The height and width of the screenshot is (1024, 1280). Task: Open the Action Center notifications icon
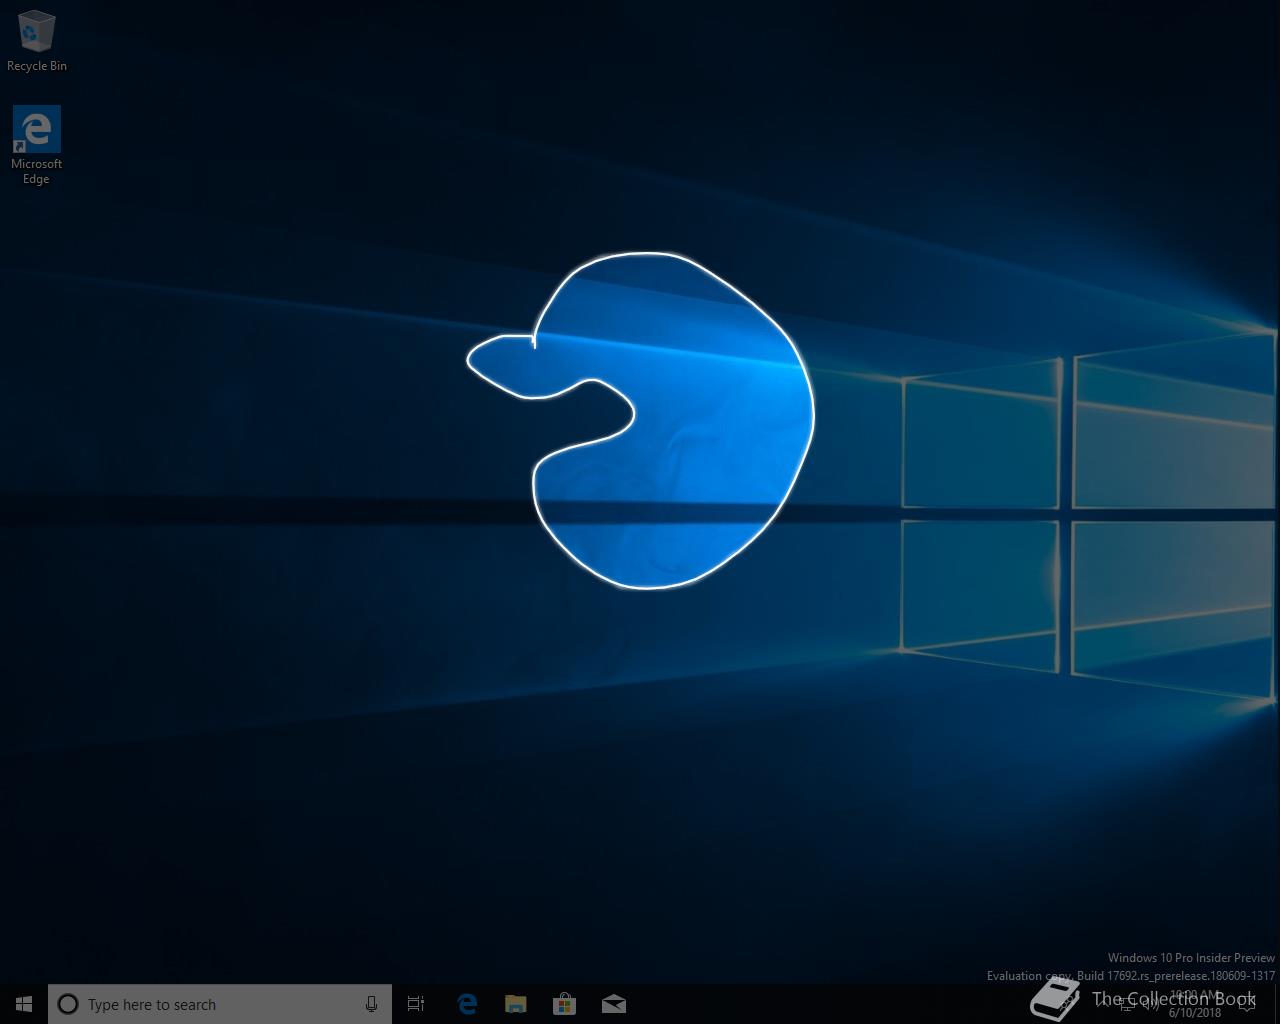tap(1247, 1004)
